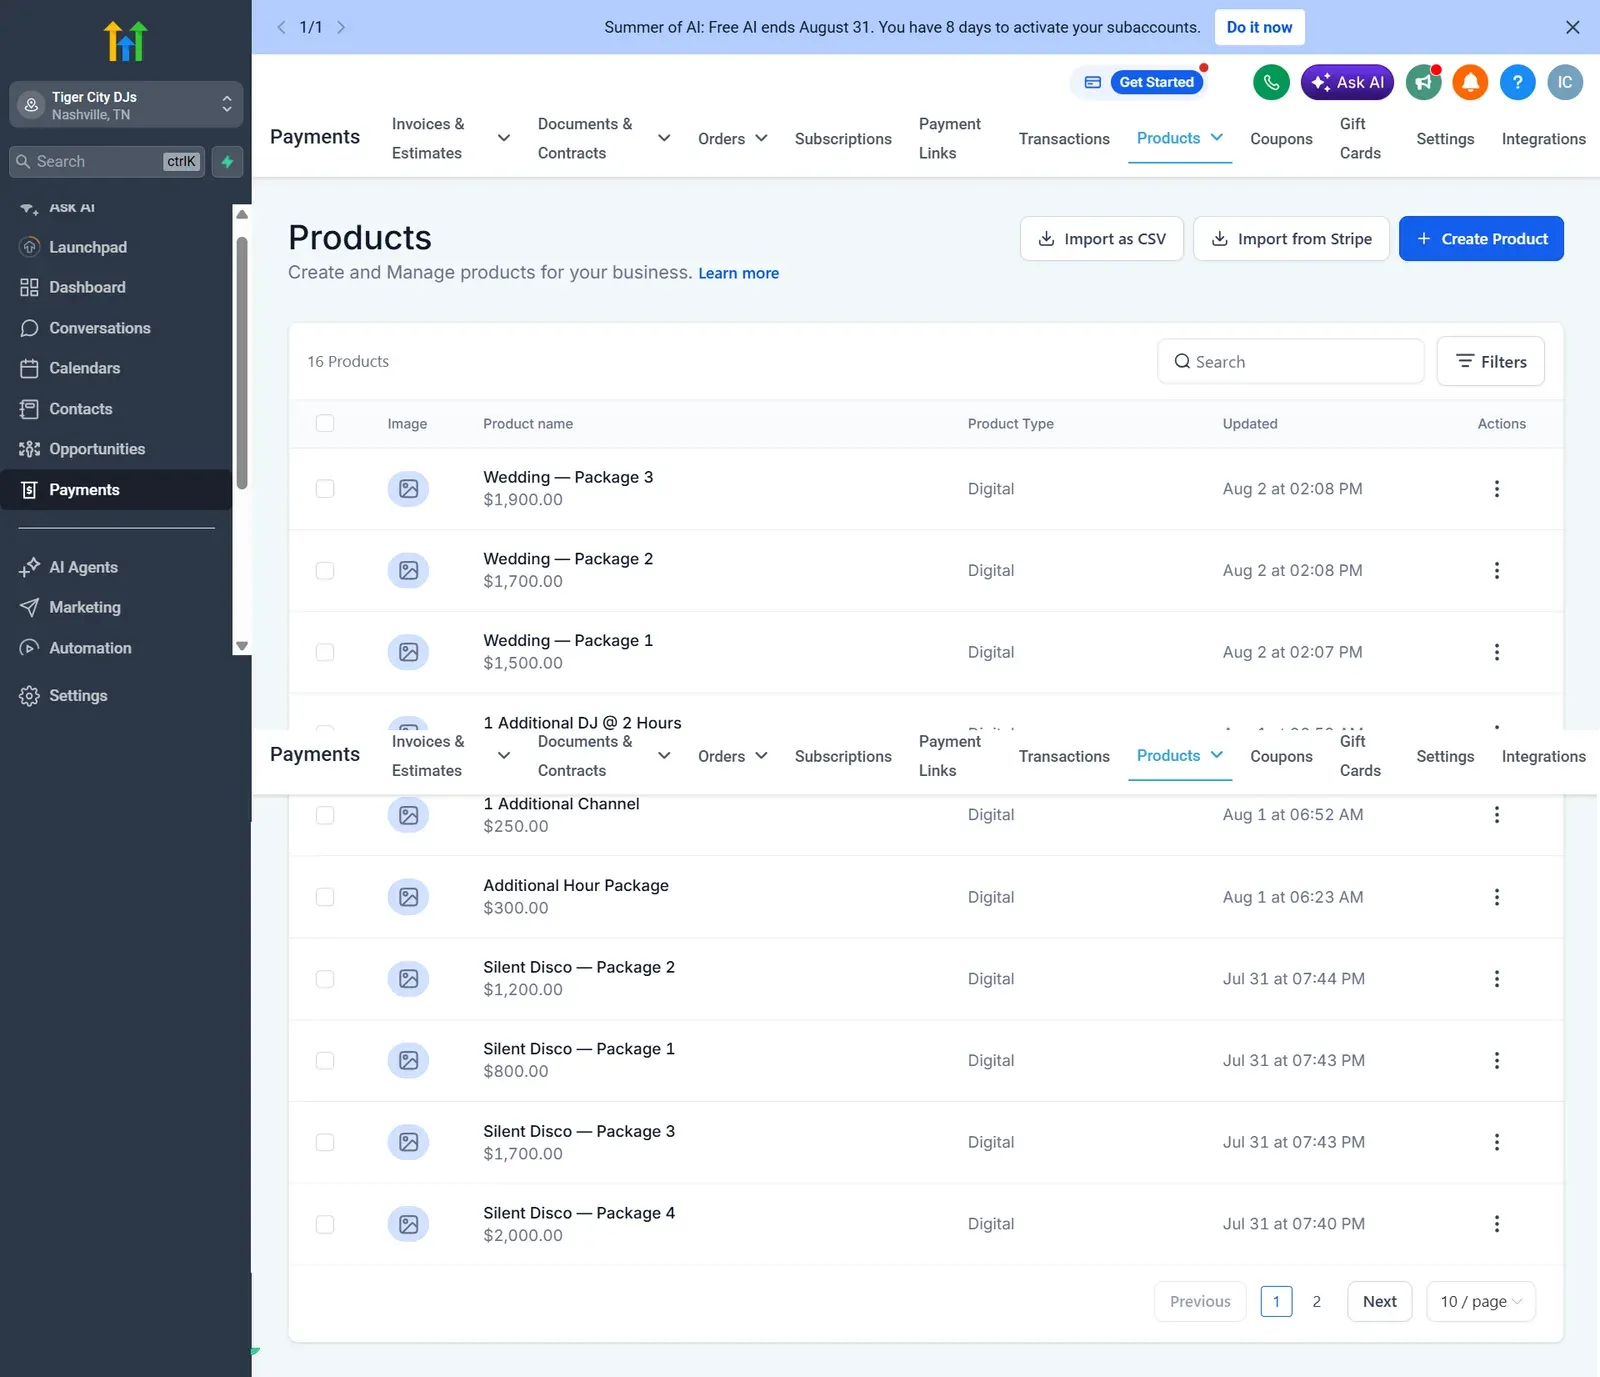Click the green lightning quick actions icon
Screen dimensions: 1600x1377
point(227,161)
